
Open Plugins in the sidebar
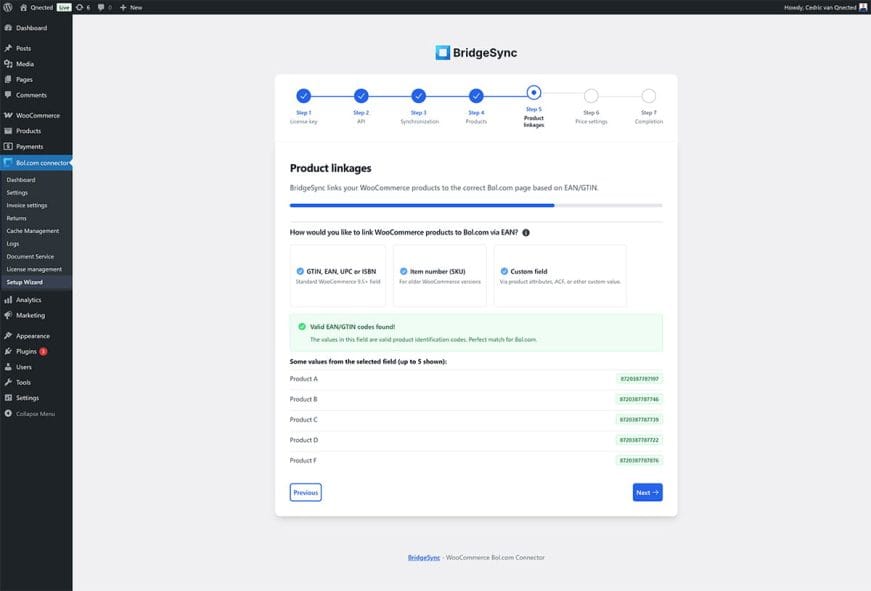tap(28, 351)
